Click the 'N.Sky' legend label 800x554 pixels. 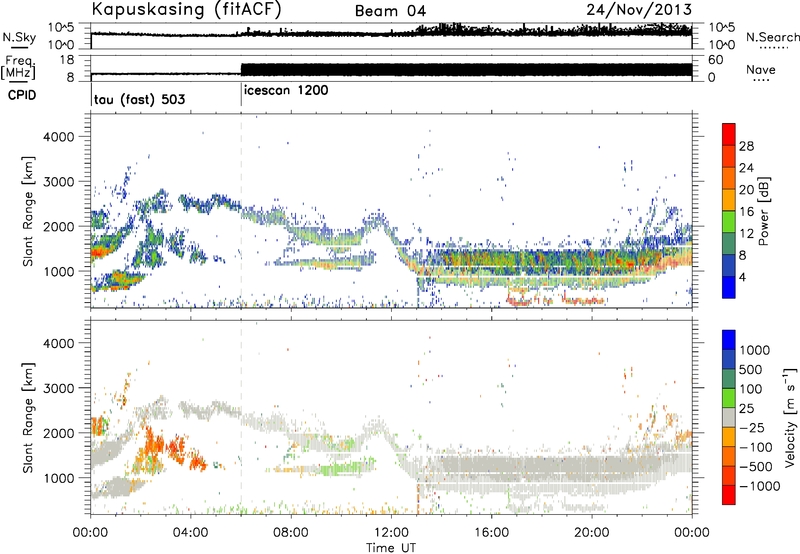pyautogui.click(x=19, y=37)
